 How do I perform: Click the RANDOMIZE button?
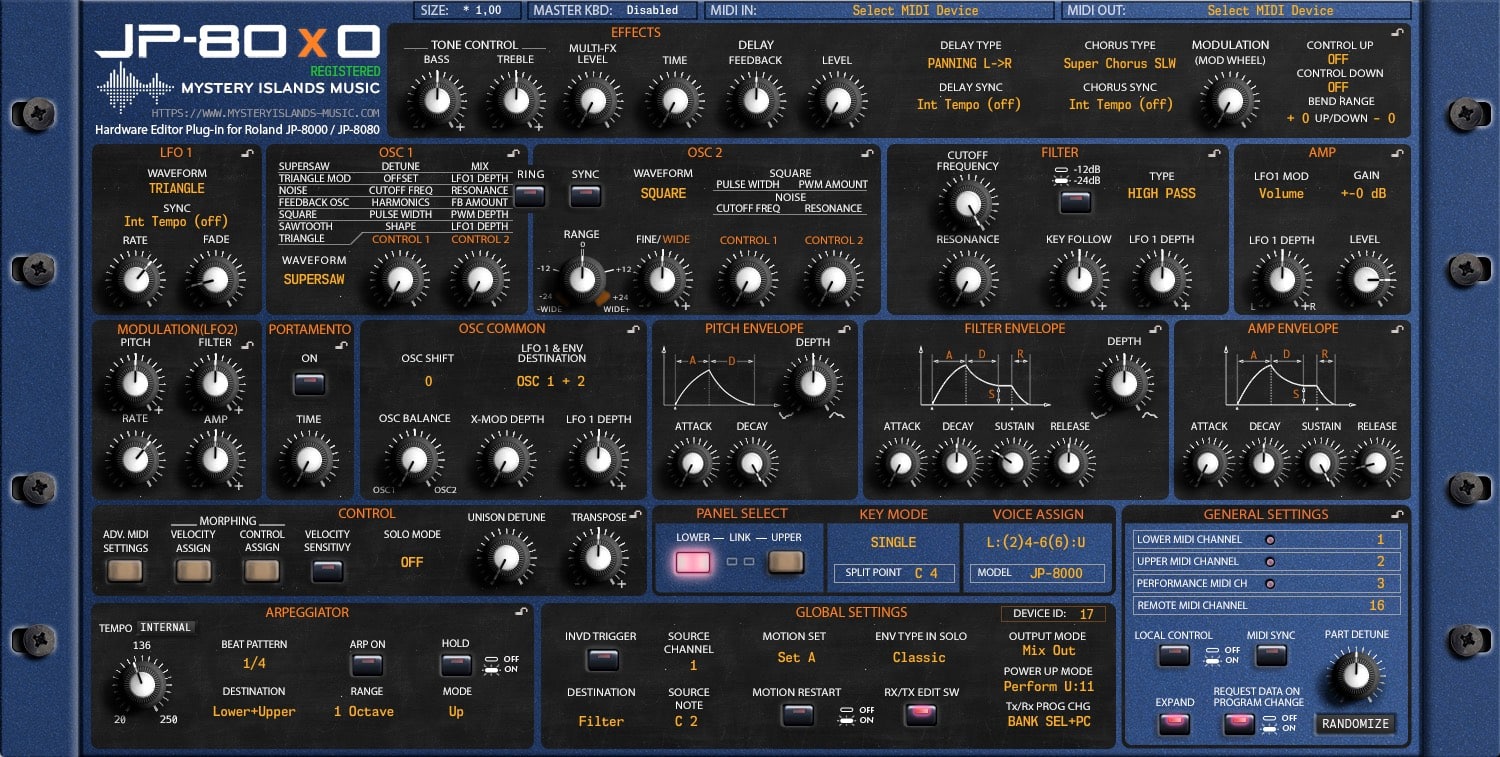pyautogui.click(x=1356, y=724)
